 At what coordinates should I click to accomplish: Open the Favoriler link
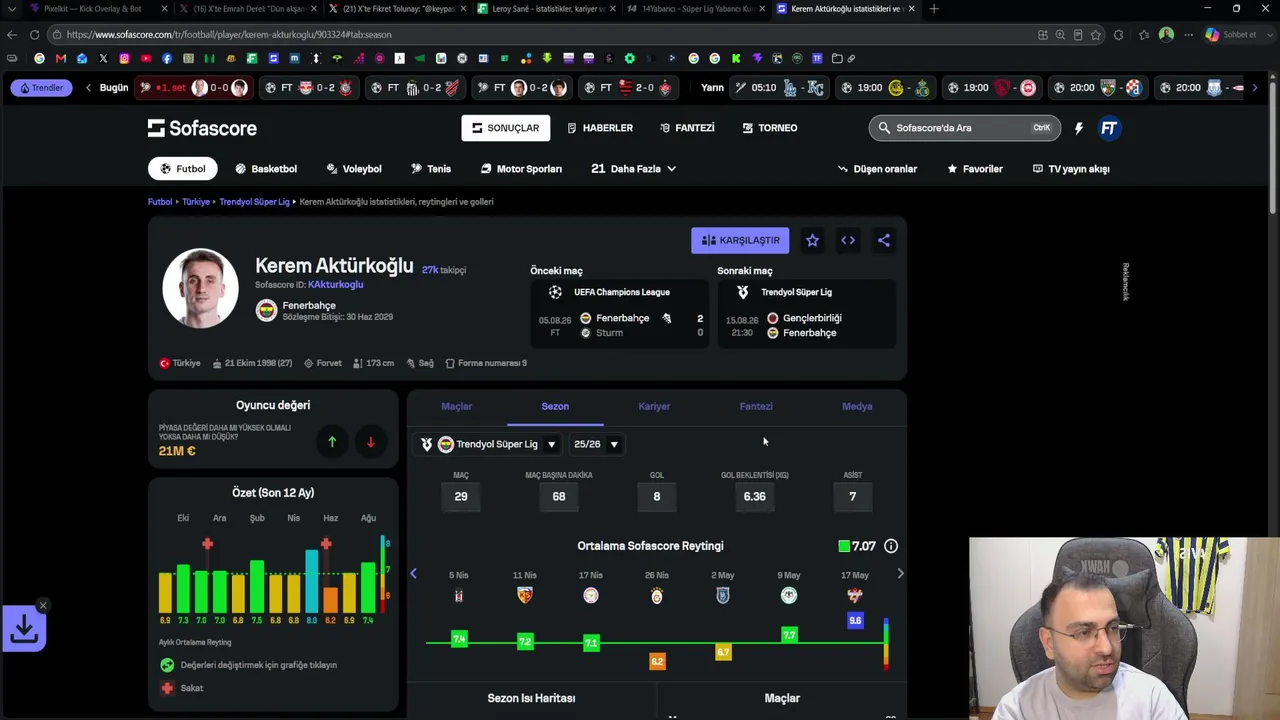point(975,169)
